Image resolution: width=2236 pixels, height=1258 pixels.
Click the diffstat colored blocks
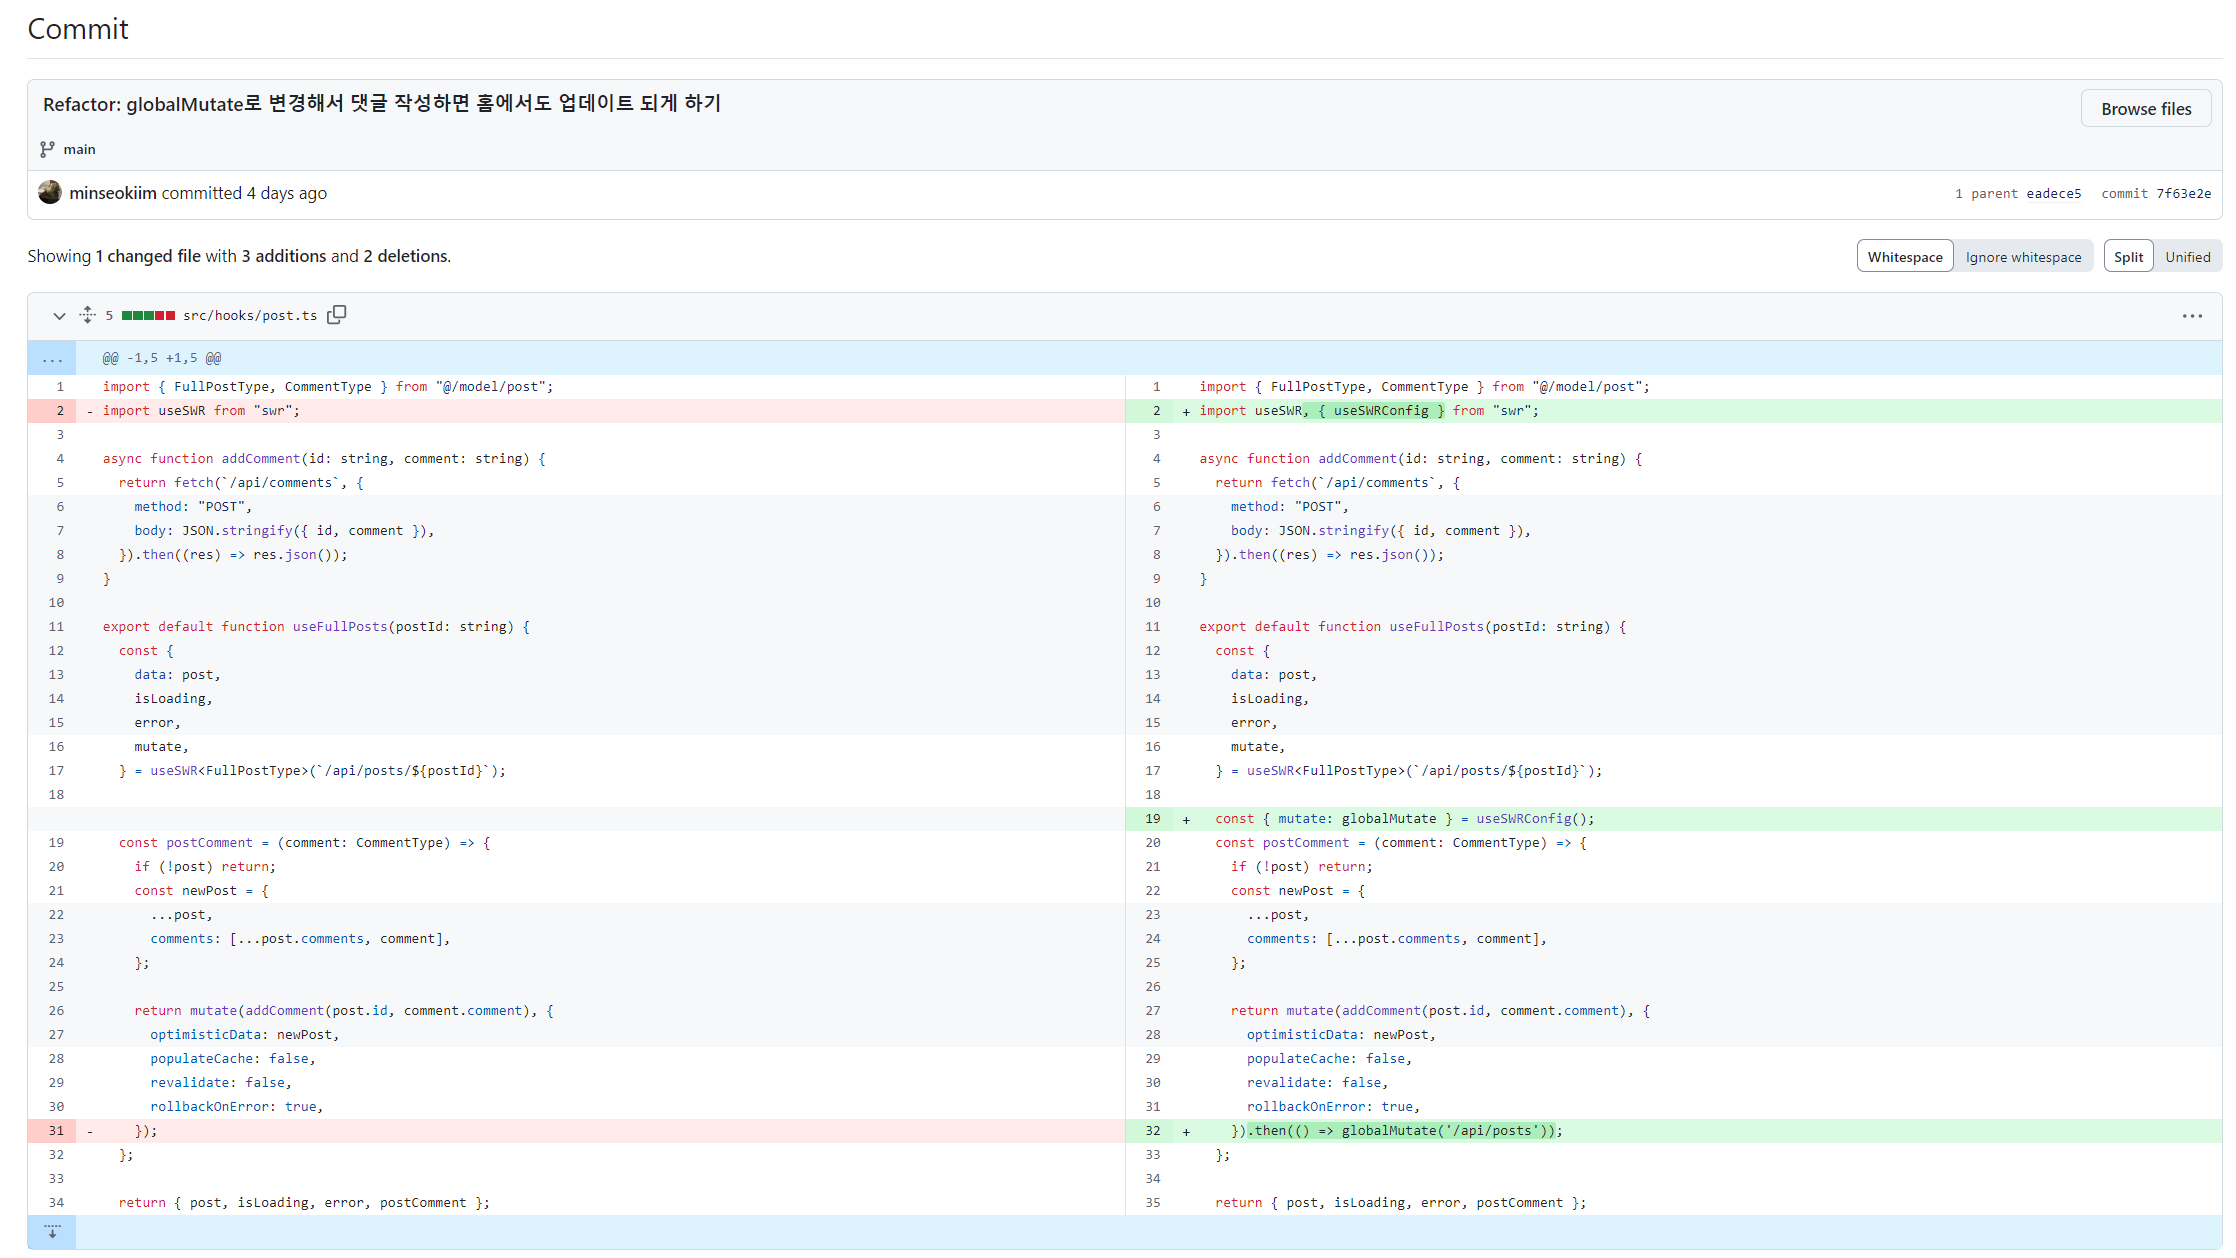[148, 315]
